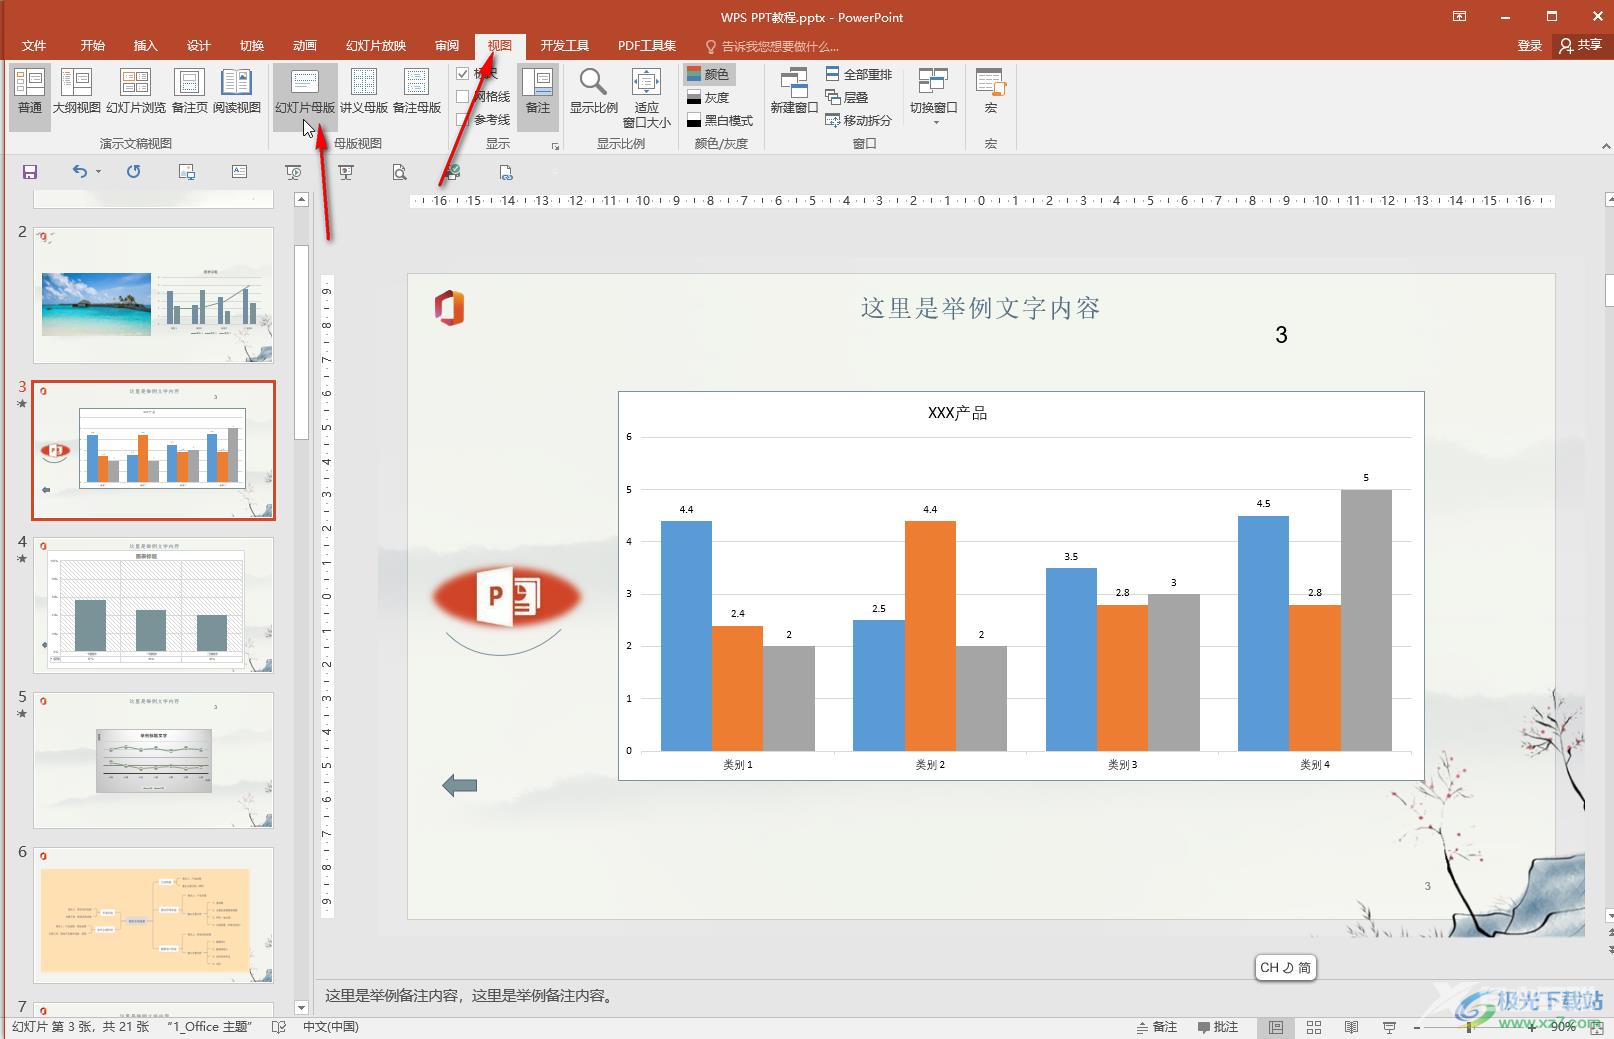Click the Share (共享) button
This screenshot has width=1614, height=1039.
pyautogui.click(x=1581, y=46)
